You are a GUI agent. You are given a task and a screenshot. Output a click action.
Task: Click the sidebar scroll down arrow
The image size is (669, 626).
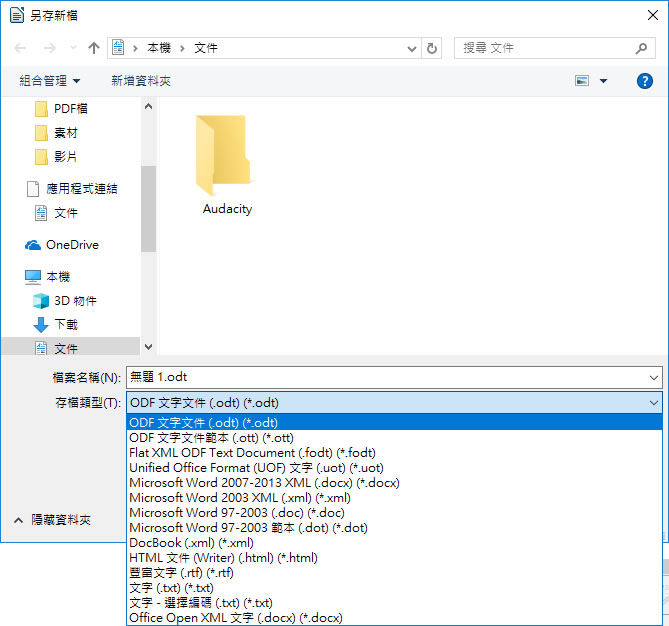pyautogui.click(x=148, y=346)
